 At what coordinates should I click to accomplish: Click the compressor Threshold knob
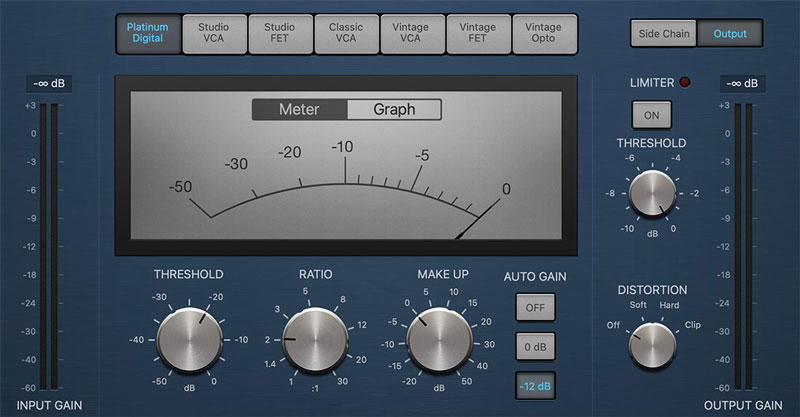click(187, 335)
